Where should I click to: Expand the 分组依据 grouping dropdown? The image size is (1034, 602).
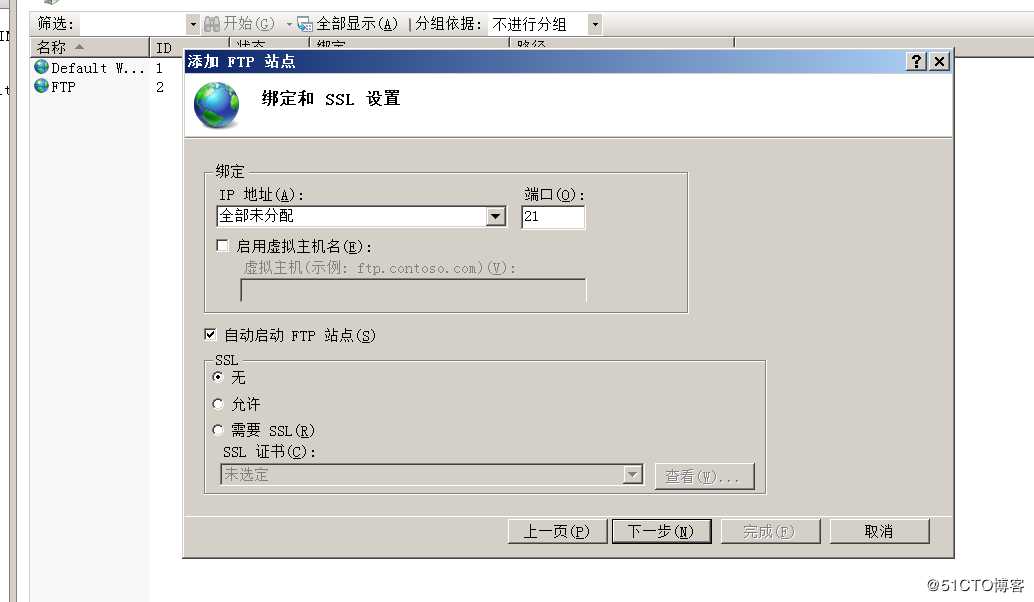(595, 24)
